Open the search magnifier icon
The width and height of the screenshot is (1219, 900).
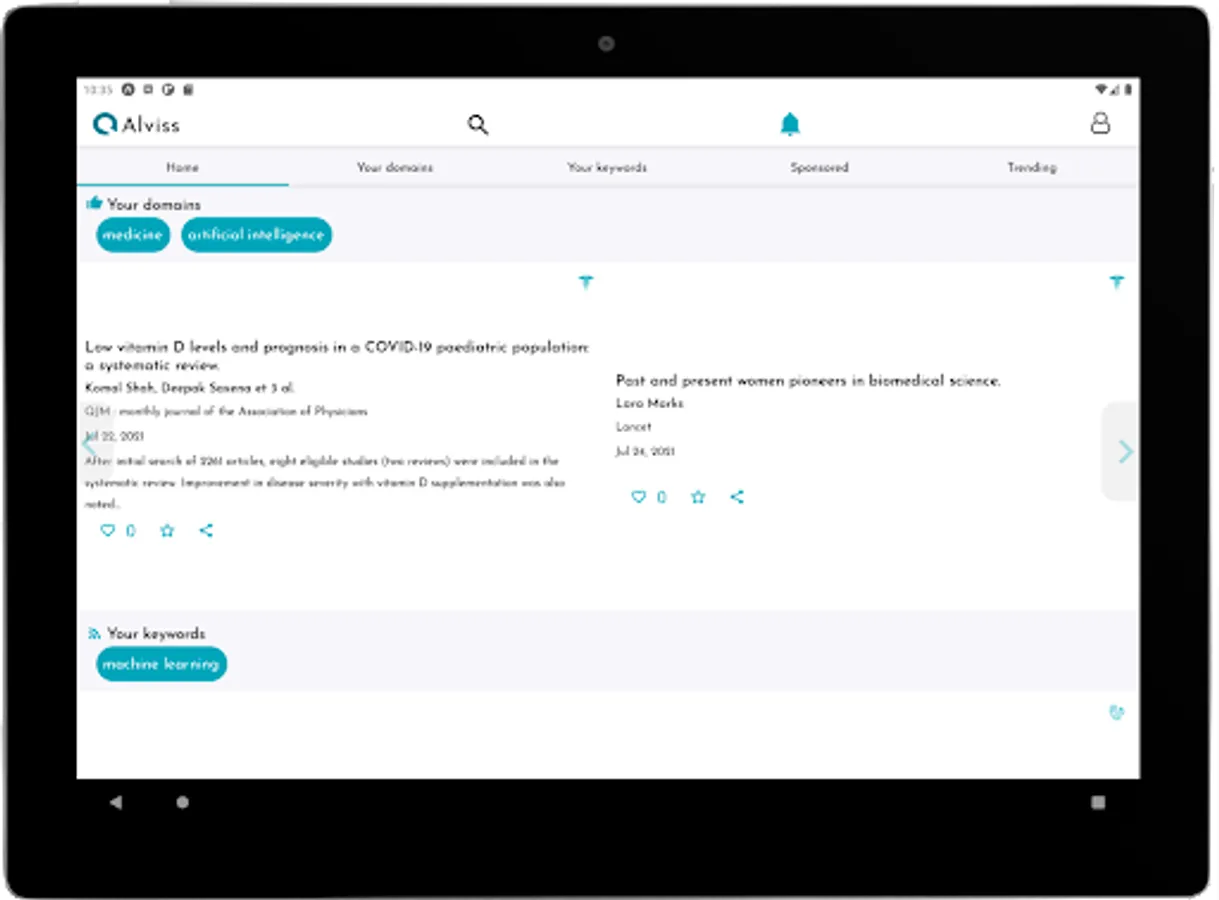coord(478,125)
